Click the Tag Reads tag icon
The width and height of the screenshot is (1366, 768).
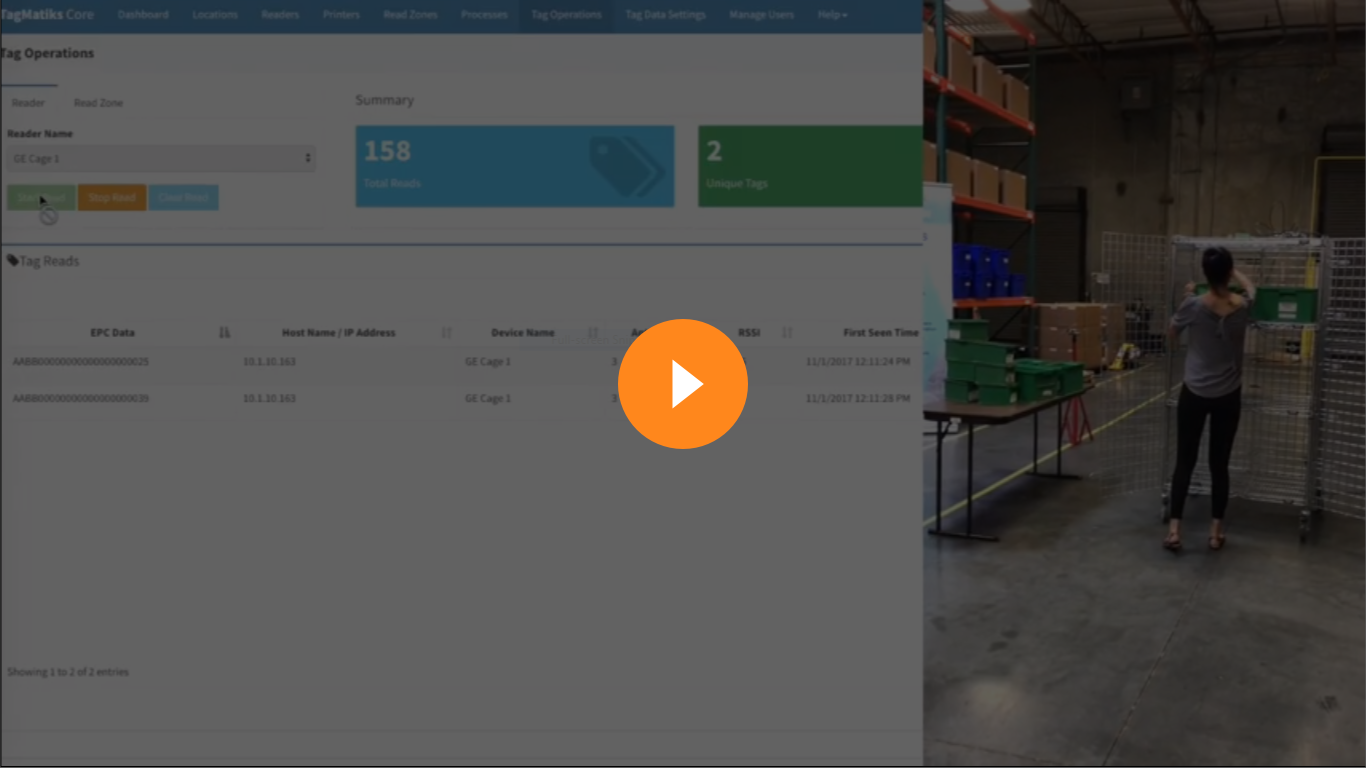click(12, 260)
